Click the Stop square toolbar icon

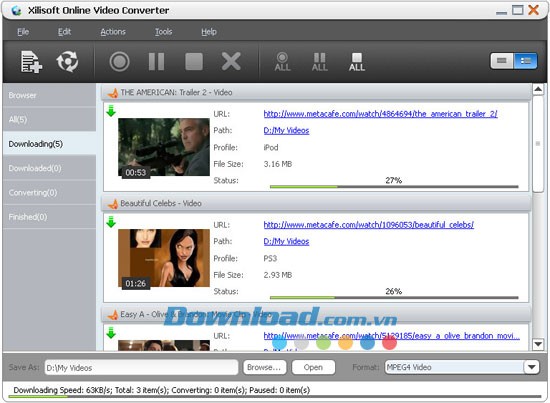click(x=194, y=62)
